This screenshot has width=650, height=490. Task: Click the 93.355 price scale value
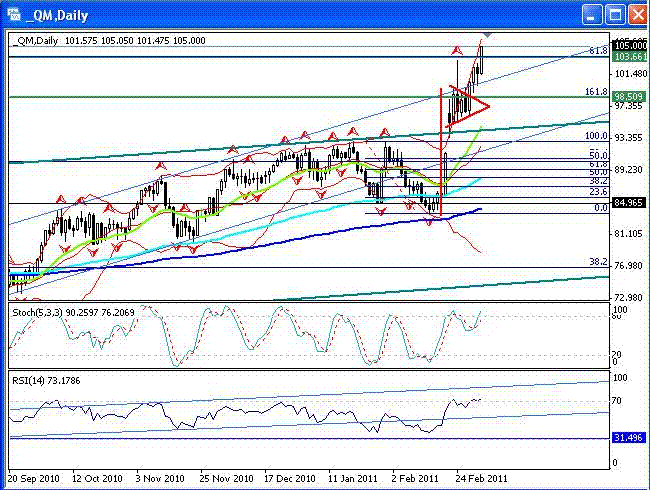(628, 138)
